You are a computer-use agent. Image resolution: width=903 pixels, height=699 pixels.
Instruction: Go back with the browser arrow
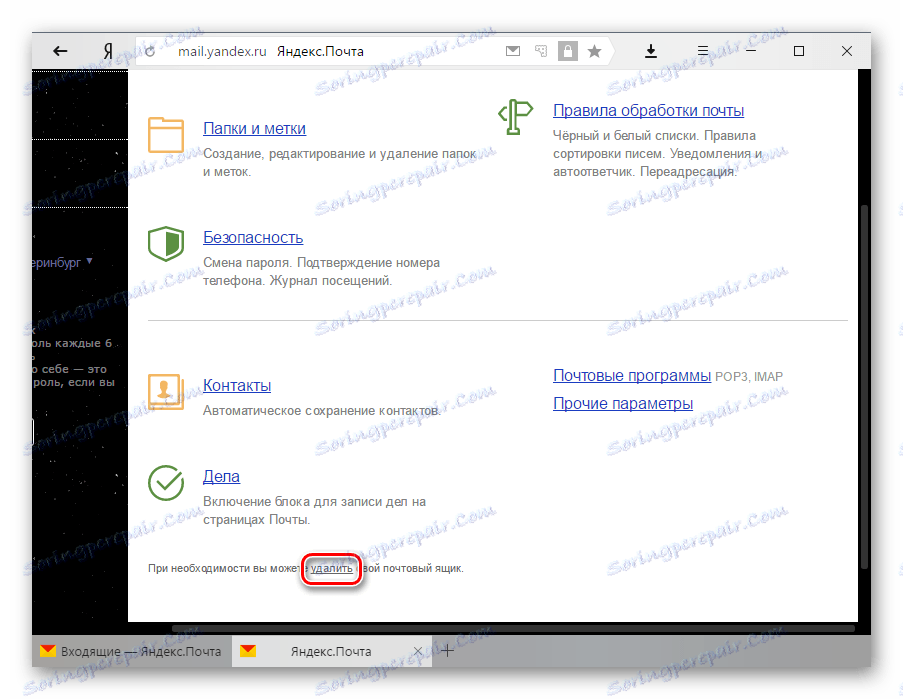tap(60, 51)
